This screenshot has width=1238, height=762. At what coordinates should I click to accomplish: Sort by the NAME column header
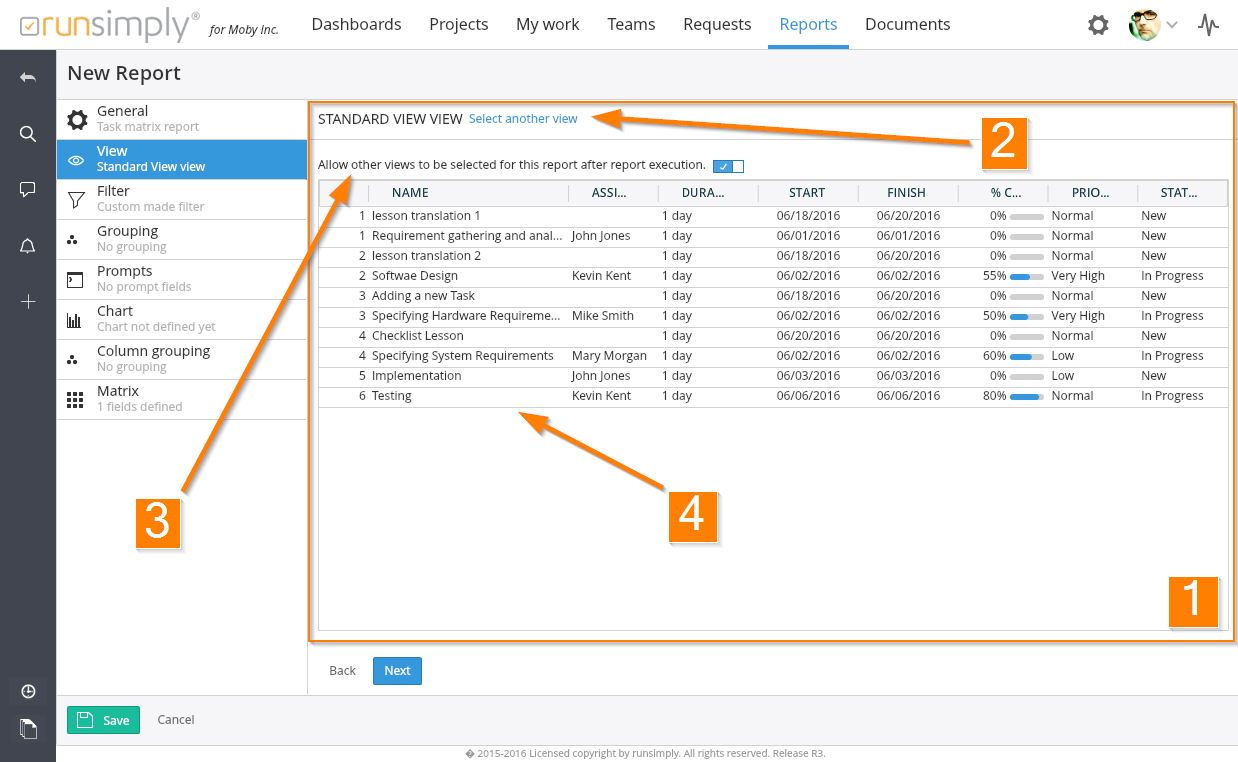(x=410, y=193)
